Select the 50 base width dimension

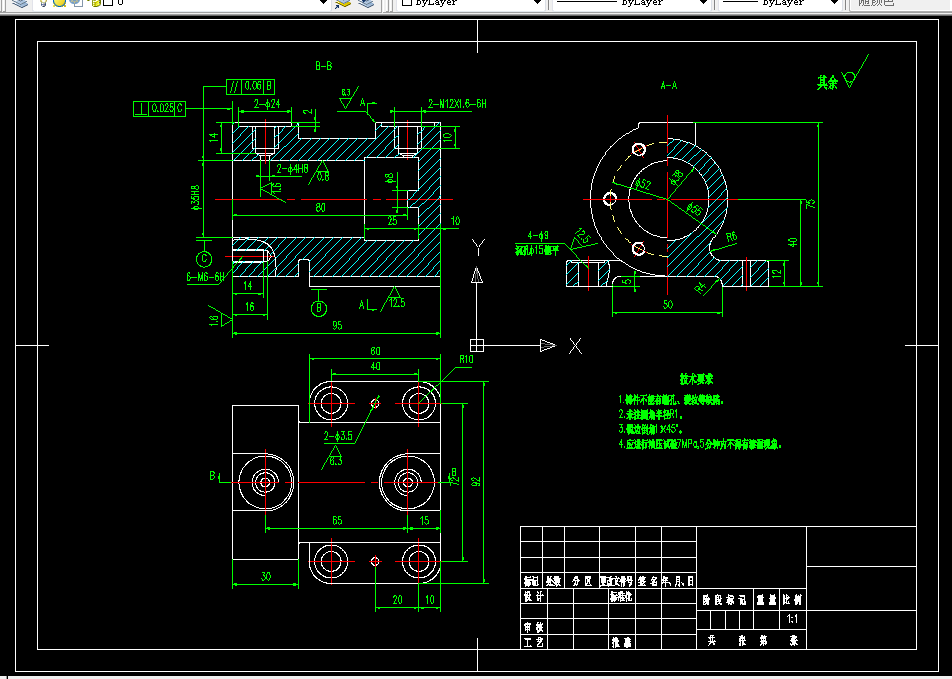(x=668, y=305)
